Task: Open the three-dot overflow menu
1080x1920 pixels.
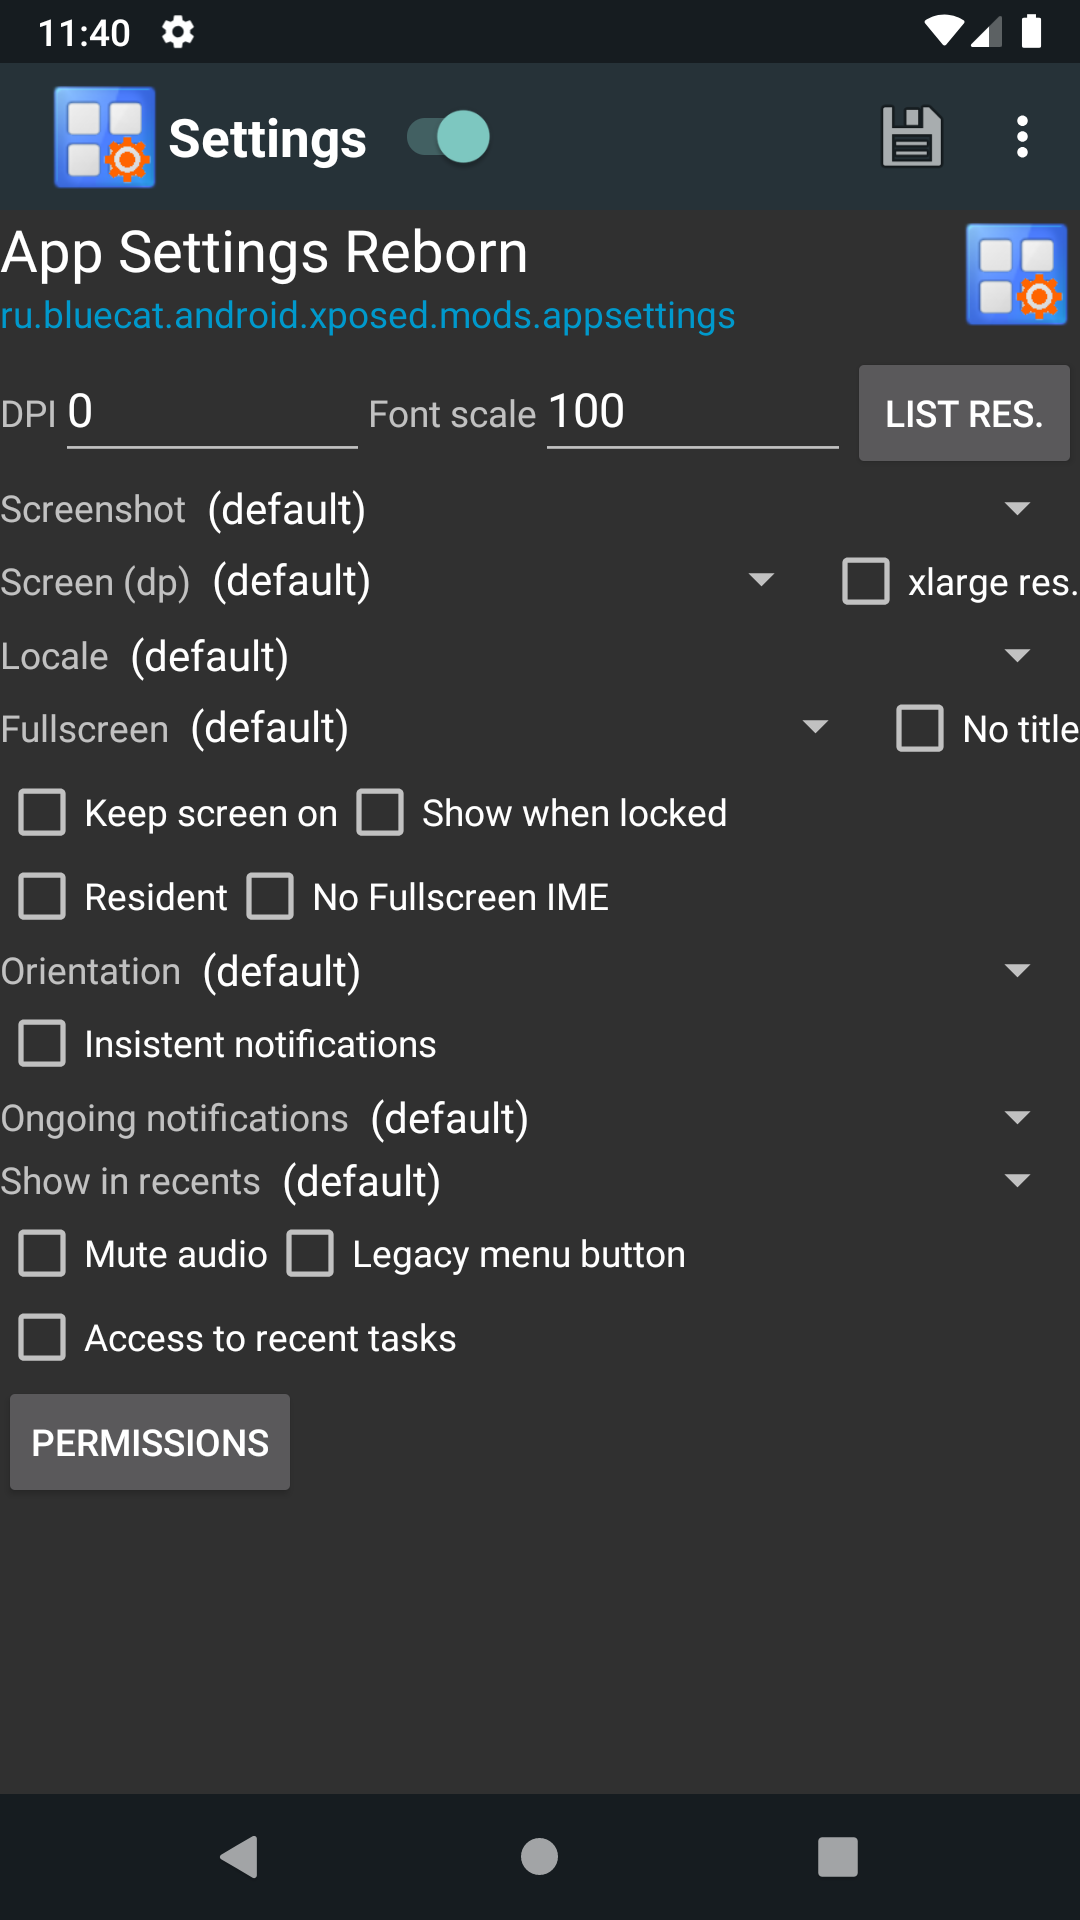Action: [1022, 137]
